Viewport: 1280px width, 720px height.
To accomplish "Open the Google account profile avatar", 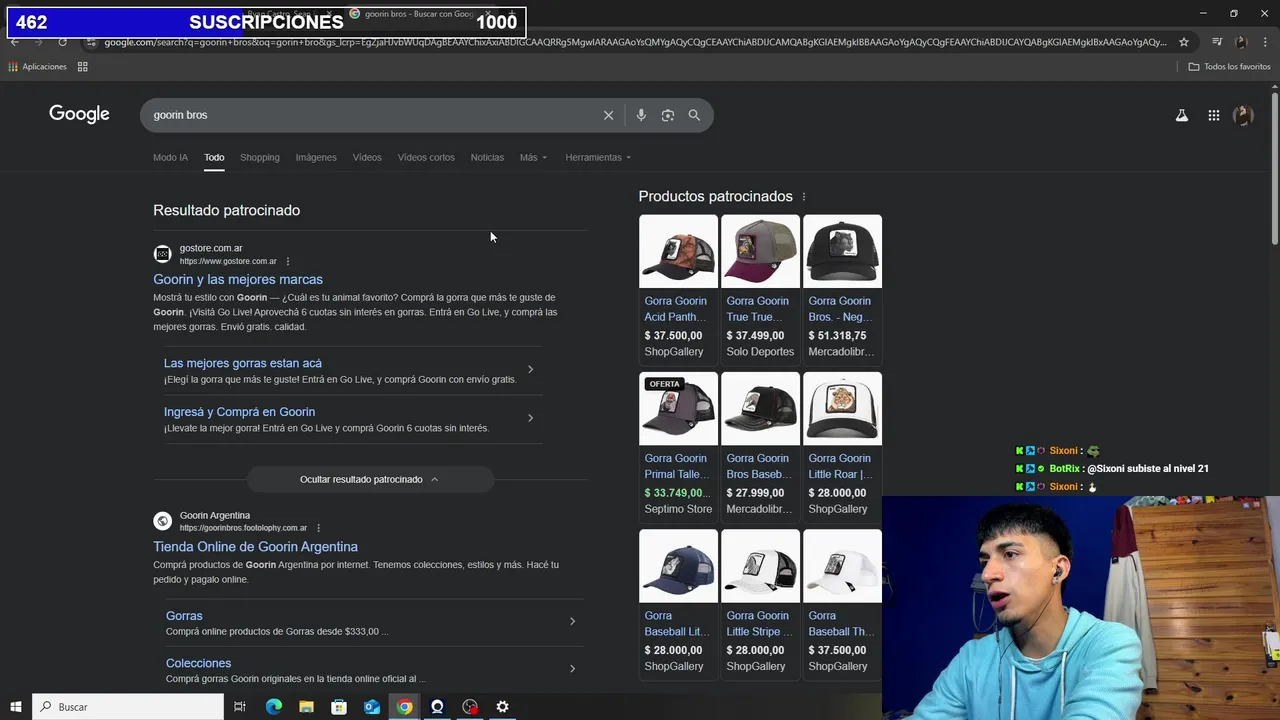I will click(1243, 115).
